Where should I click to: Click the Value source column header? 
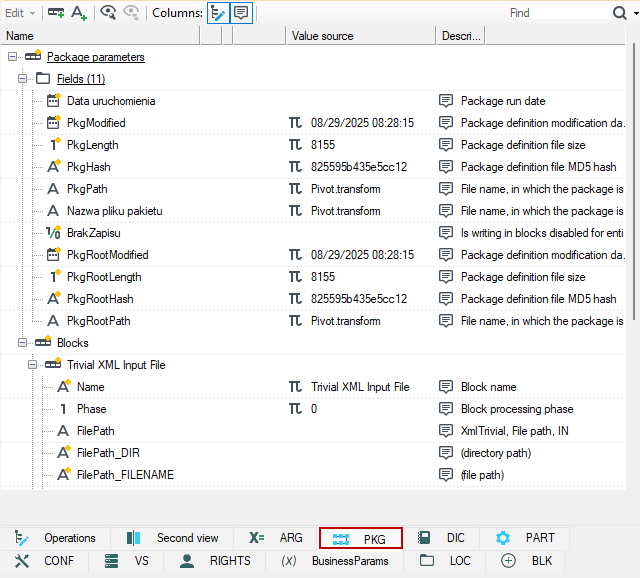(361, 36)
